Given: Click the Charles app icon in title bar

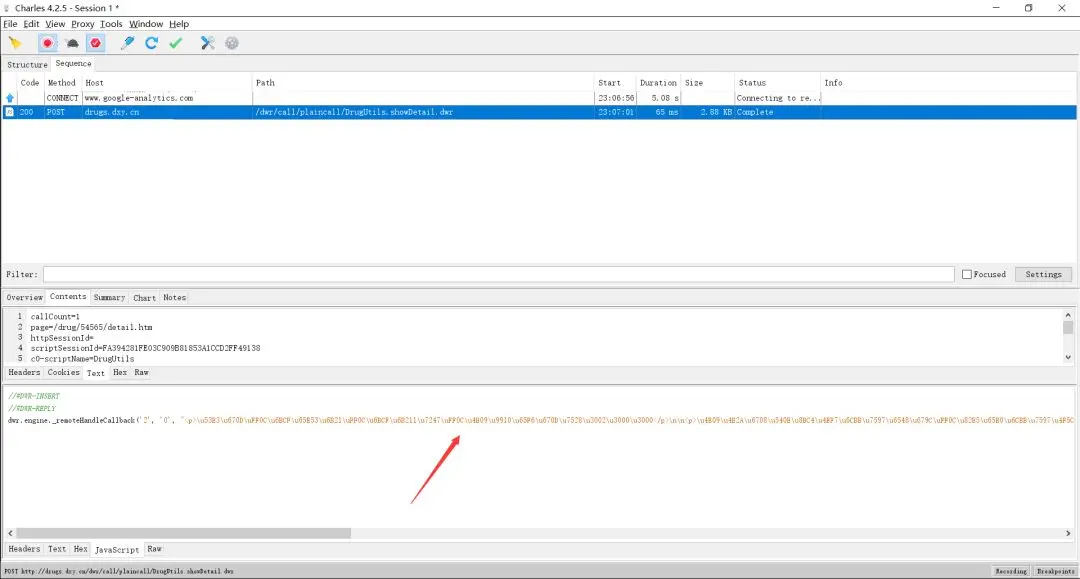Looking at the screenshot, I should (x=7, y=8).
